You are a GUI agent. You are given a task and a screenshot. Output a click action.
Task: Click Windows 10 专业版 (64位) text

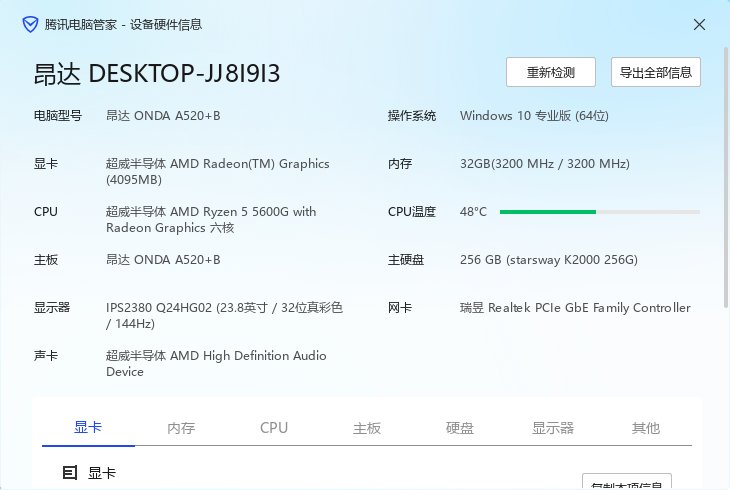[x=534, y=116]
